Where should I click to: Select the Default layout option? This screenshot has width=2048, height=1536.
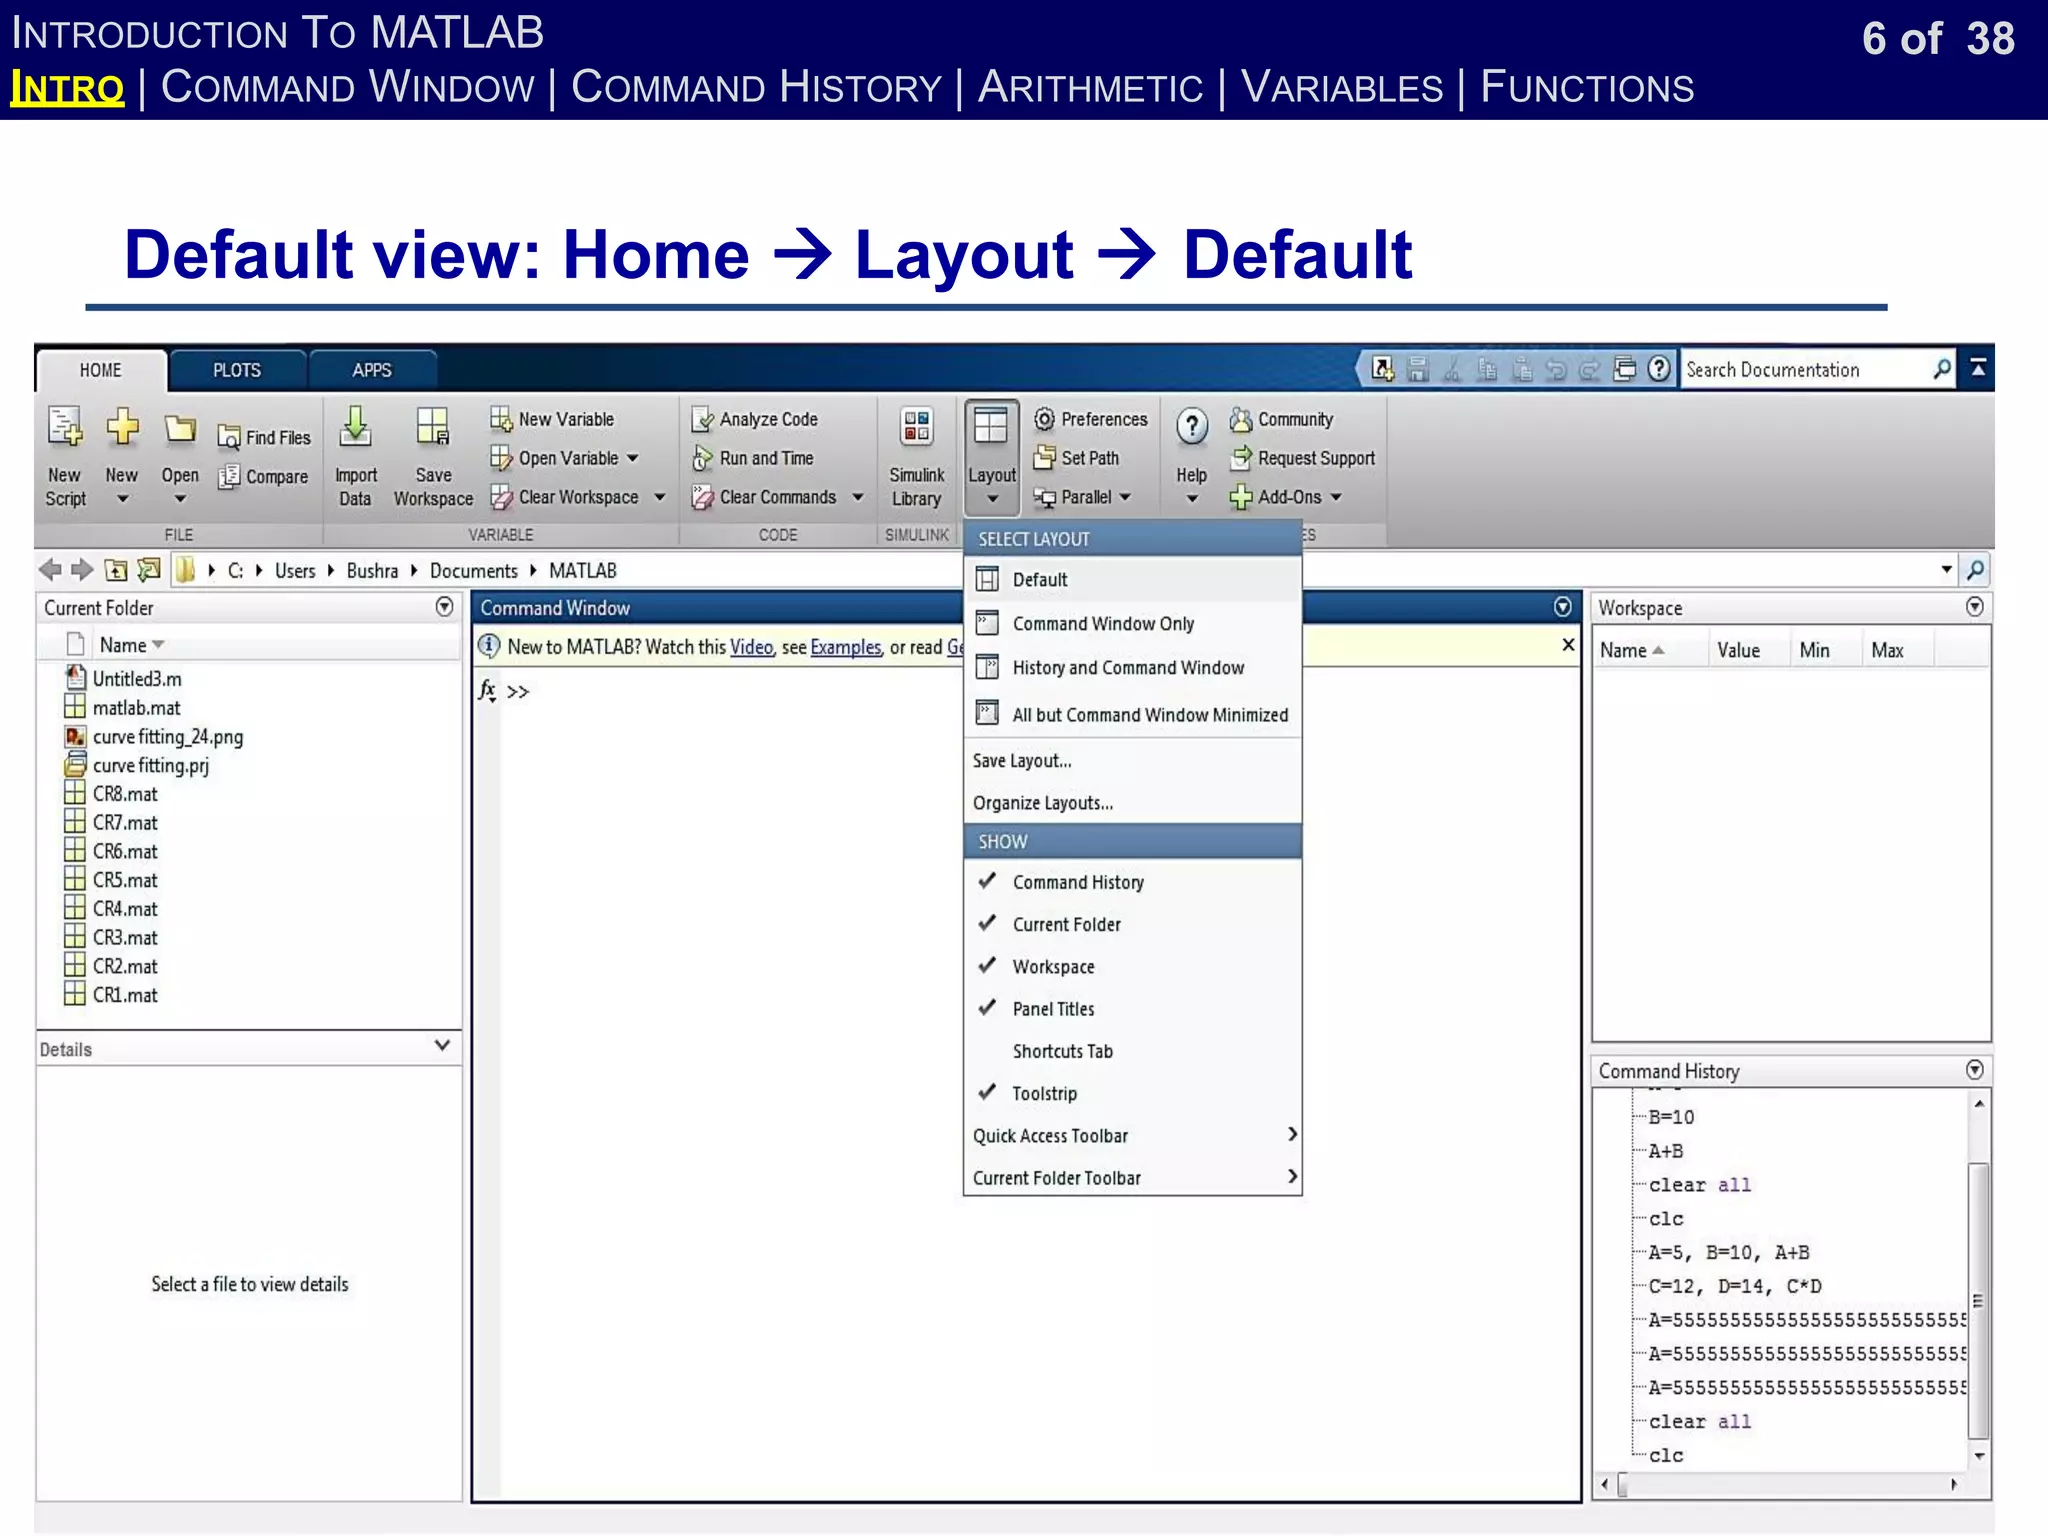1039,580
